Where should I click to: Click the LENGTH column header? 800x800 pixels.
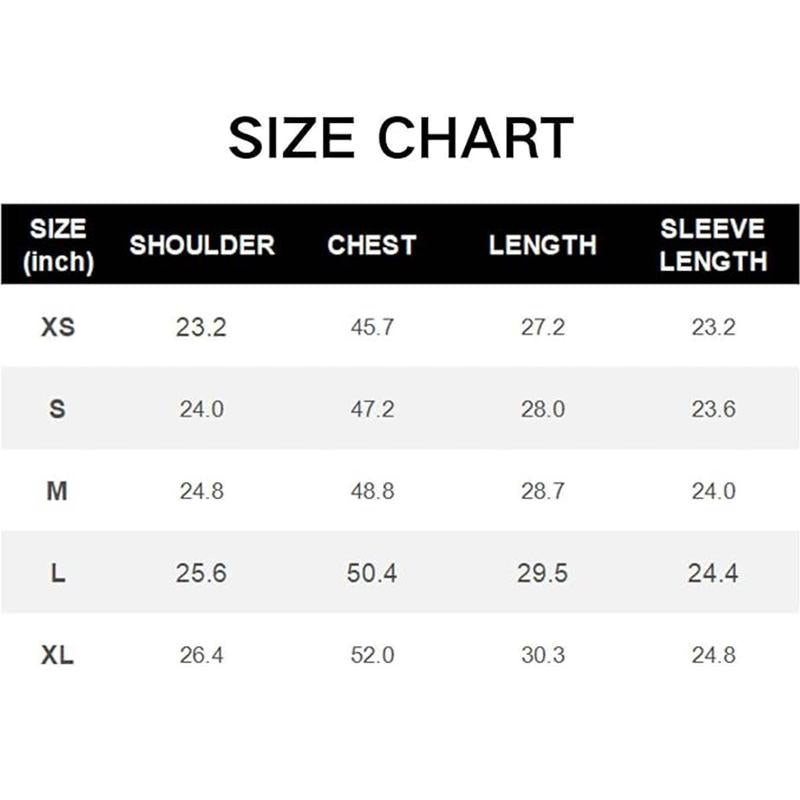click(x=543, y=245)
